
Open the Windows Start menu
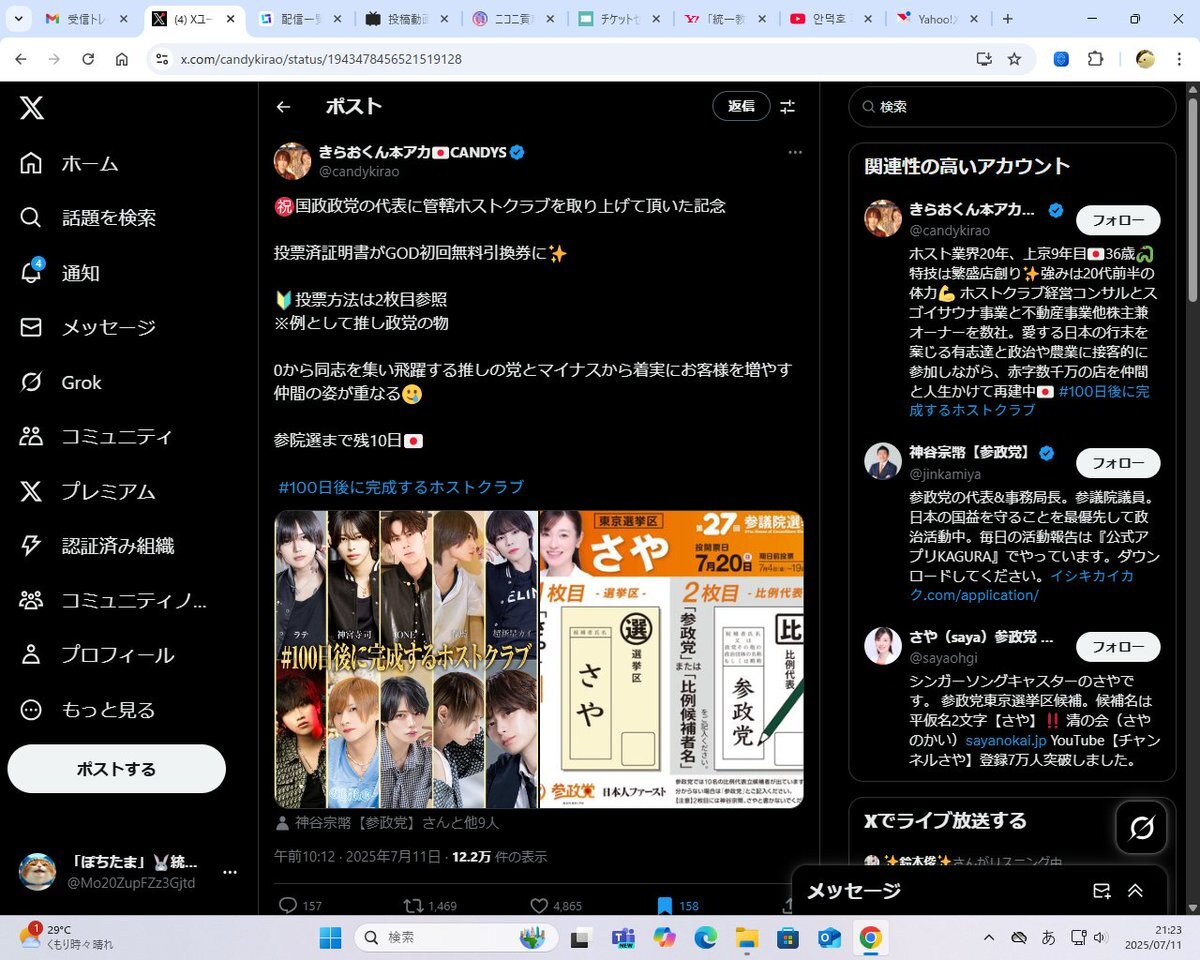(x=331, y=937)
